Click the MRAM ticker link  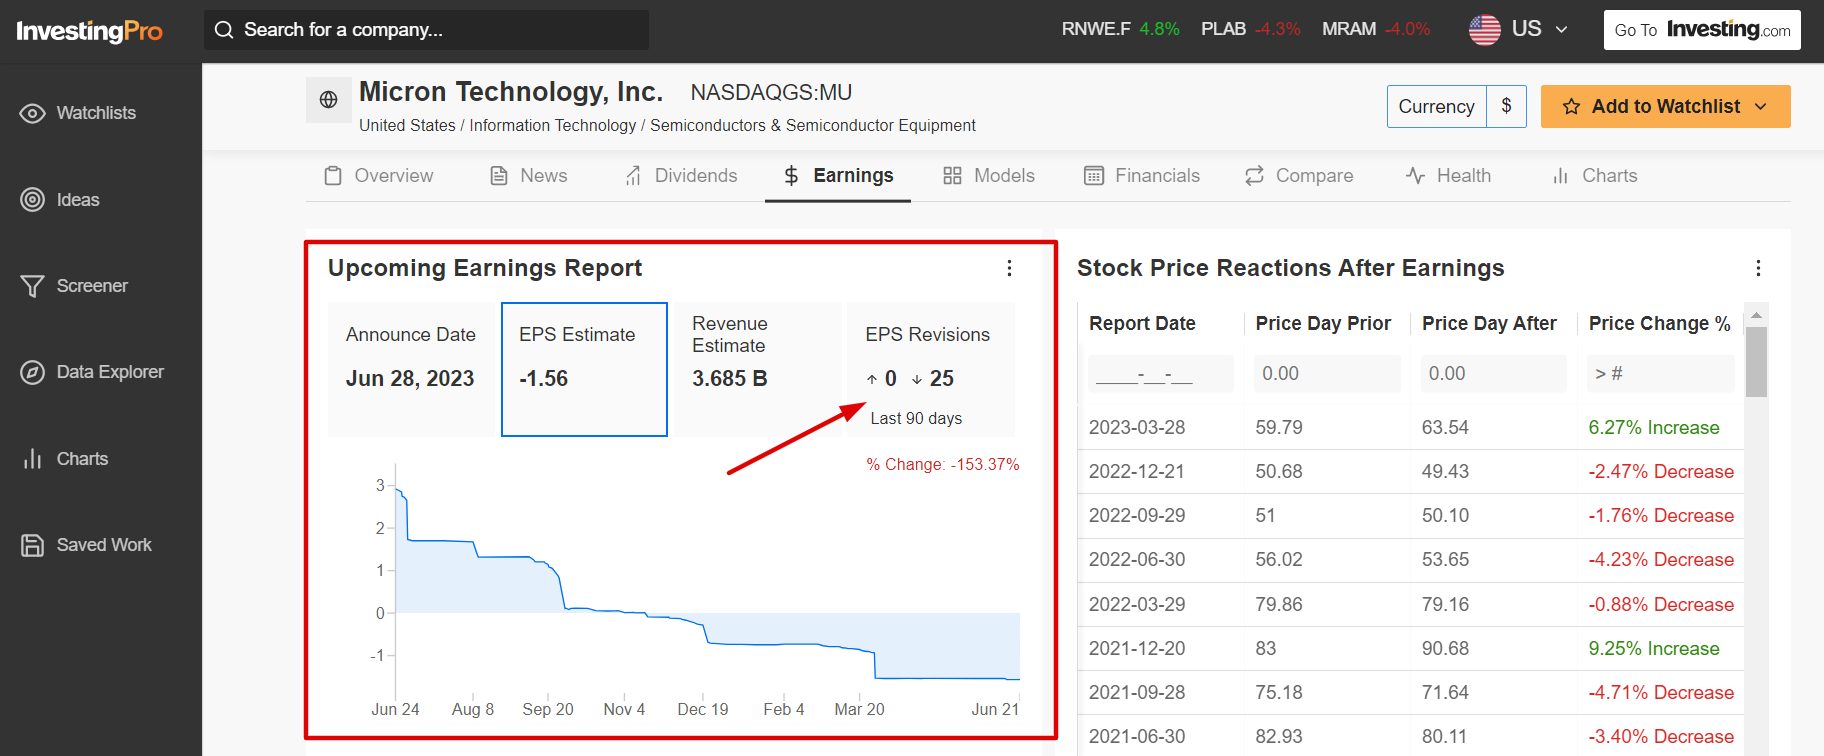[x=1349, y=29]
